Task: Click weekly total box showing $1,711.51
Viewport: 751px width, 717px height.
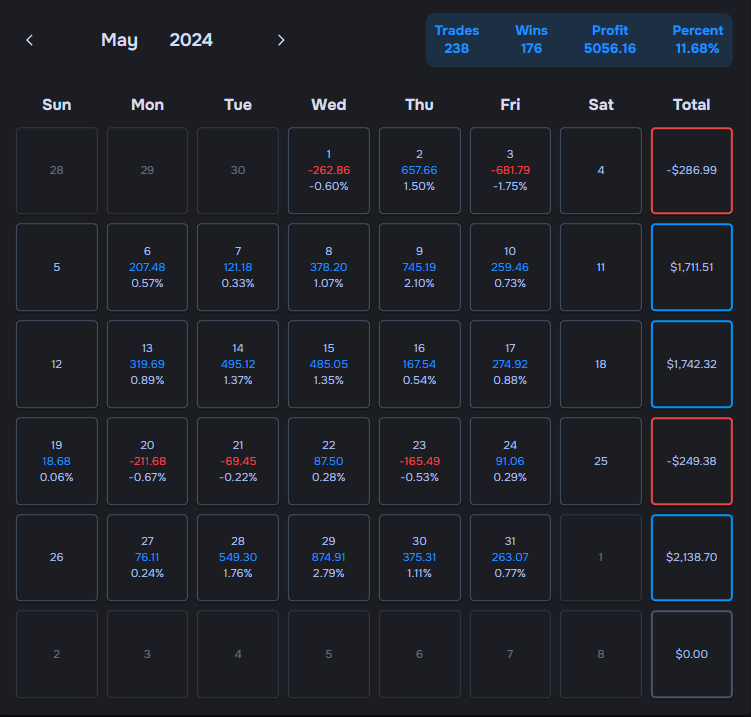Action: click(691, 267)
